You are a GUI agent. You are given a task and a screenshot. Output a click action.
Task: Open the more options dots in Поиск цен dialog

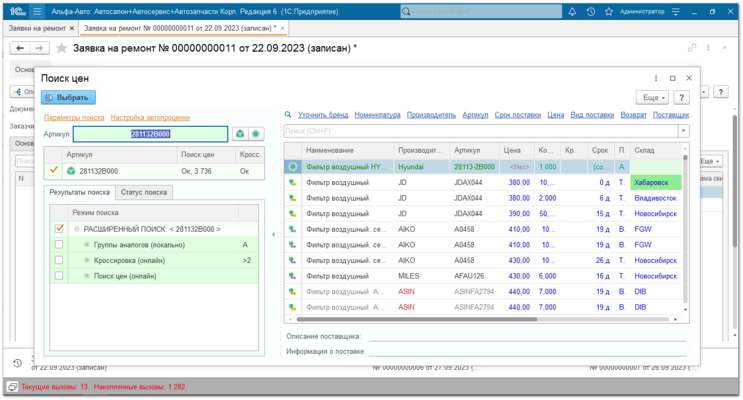656,78
